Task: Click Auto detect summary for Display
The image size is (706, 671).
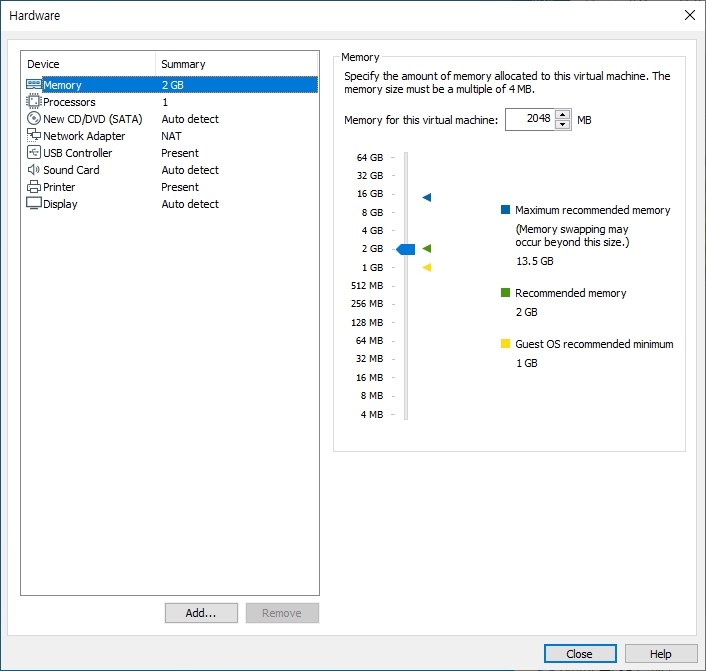Action: pyautogui.click(x=190, y=204)
